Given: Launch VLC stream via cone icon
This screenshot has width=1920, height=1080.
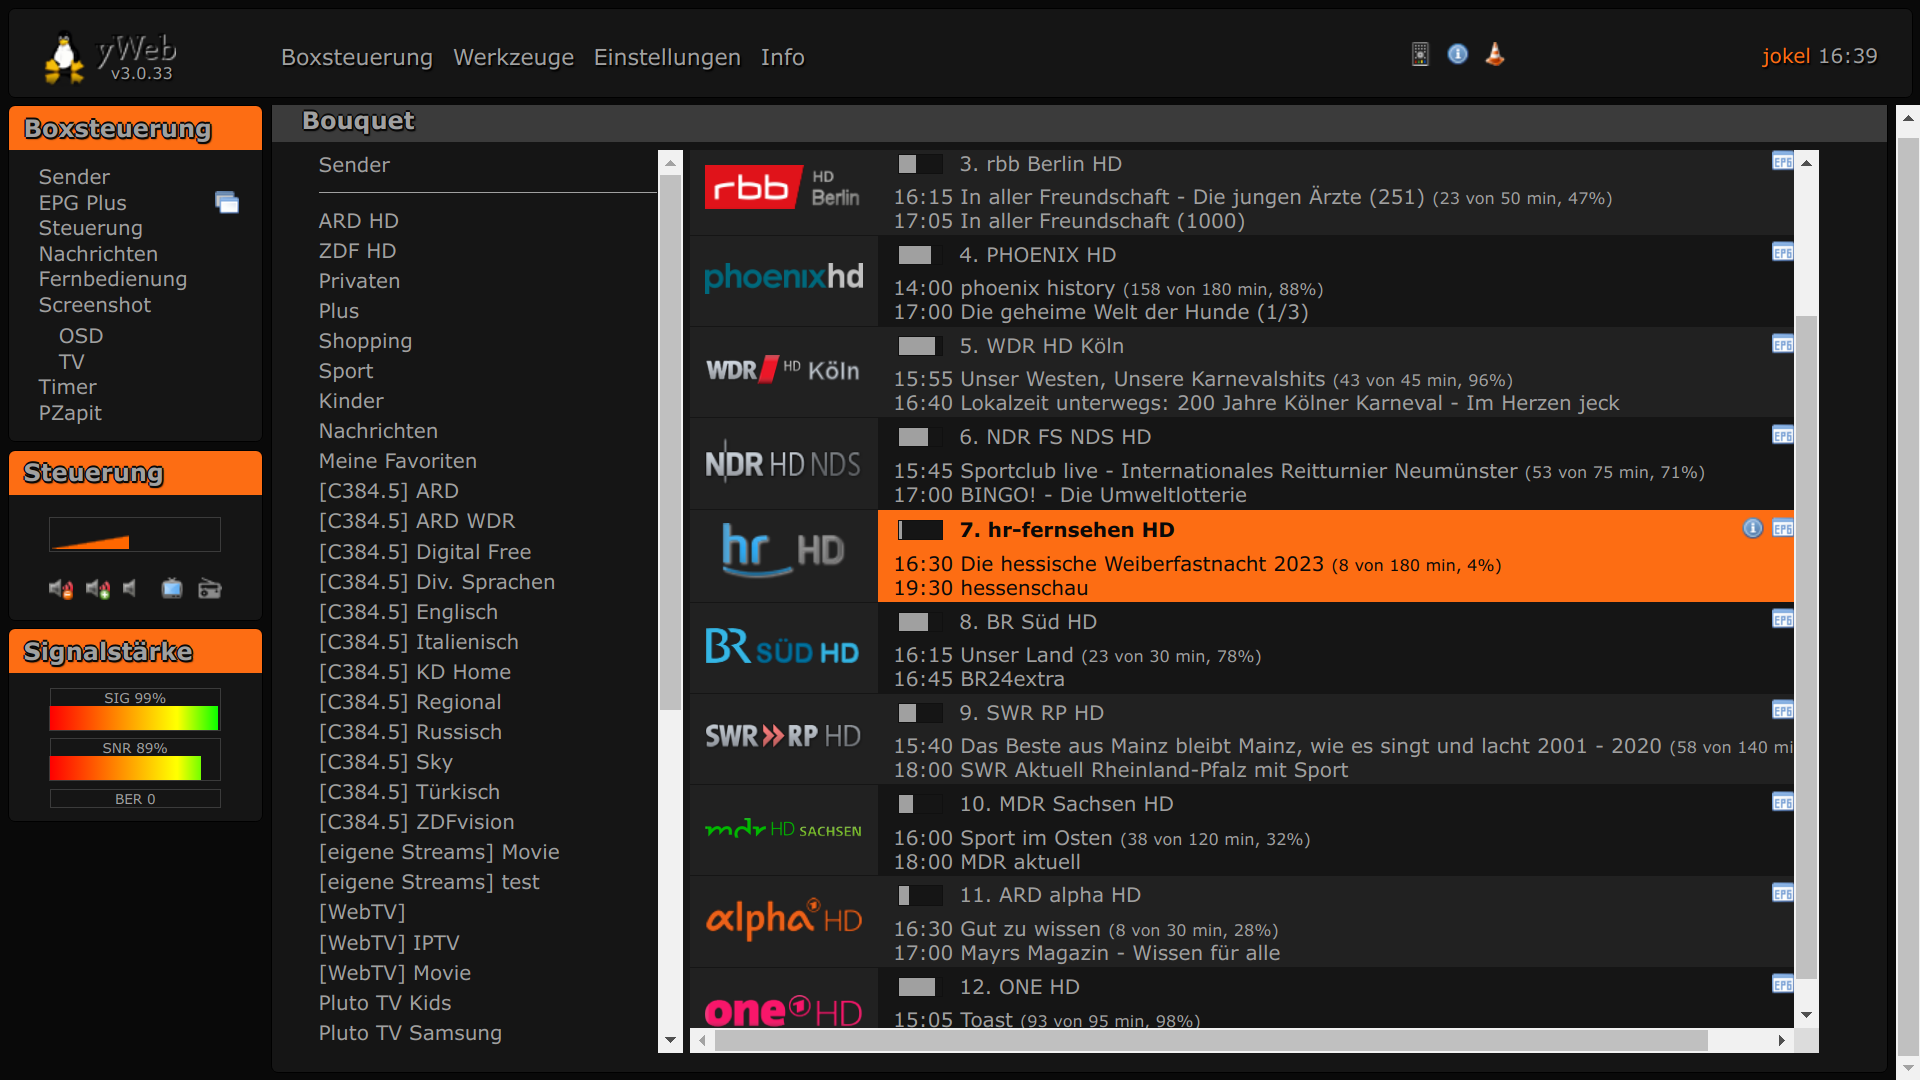Looking at the screenshot, I should 1495,54.
